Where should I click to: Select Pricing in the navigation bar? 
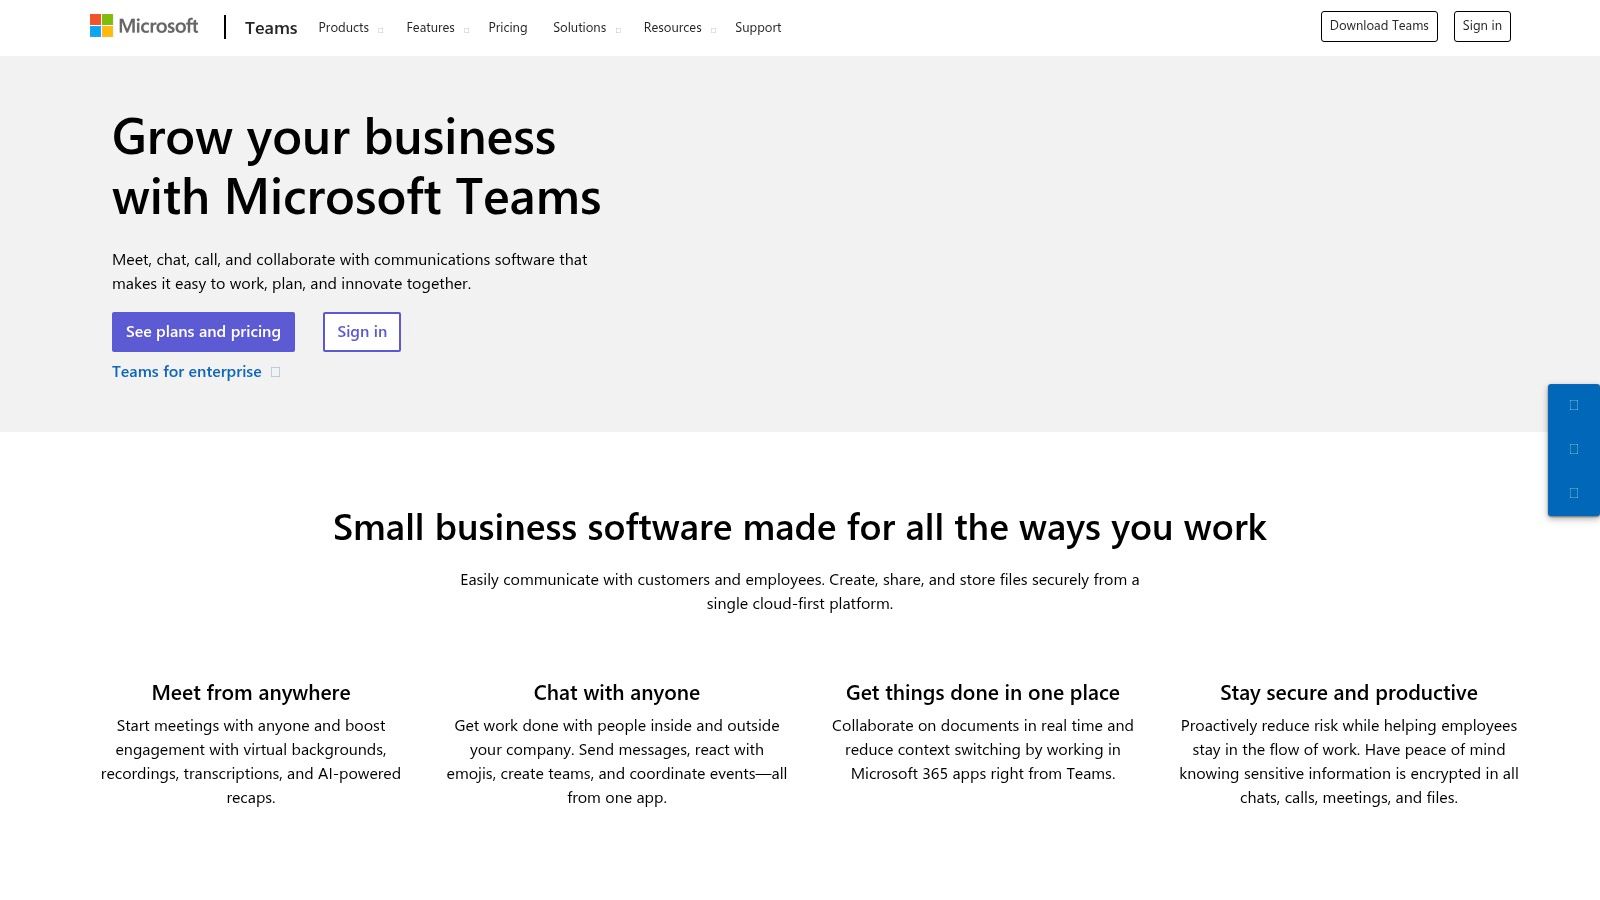[507, 27]
